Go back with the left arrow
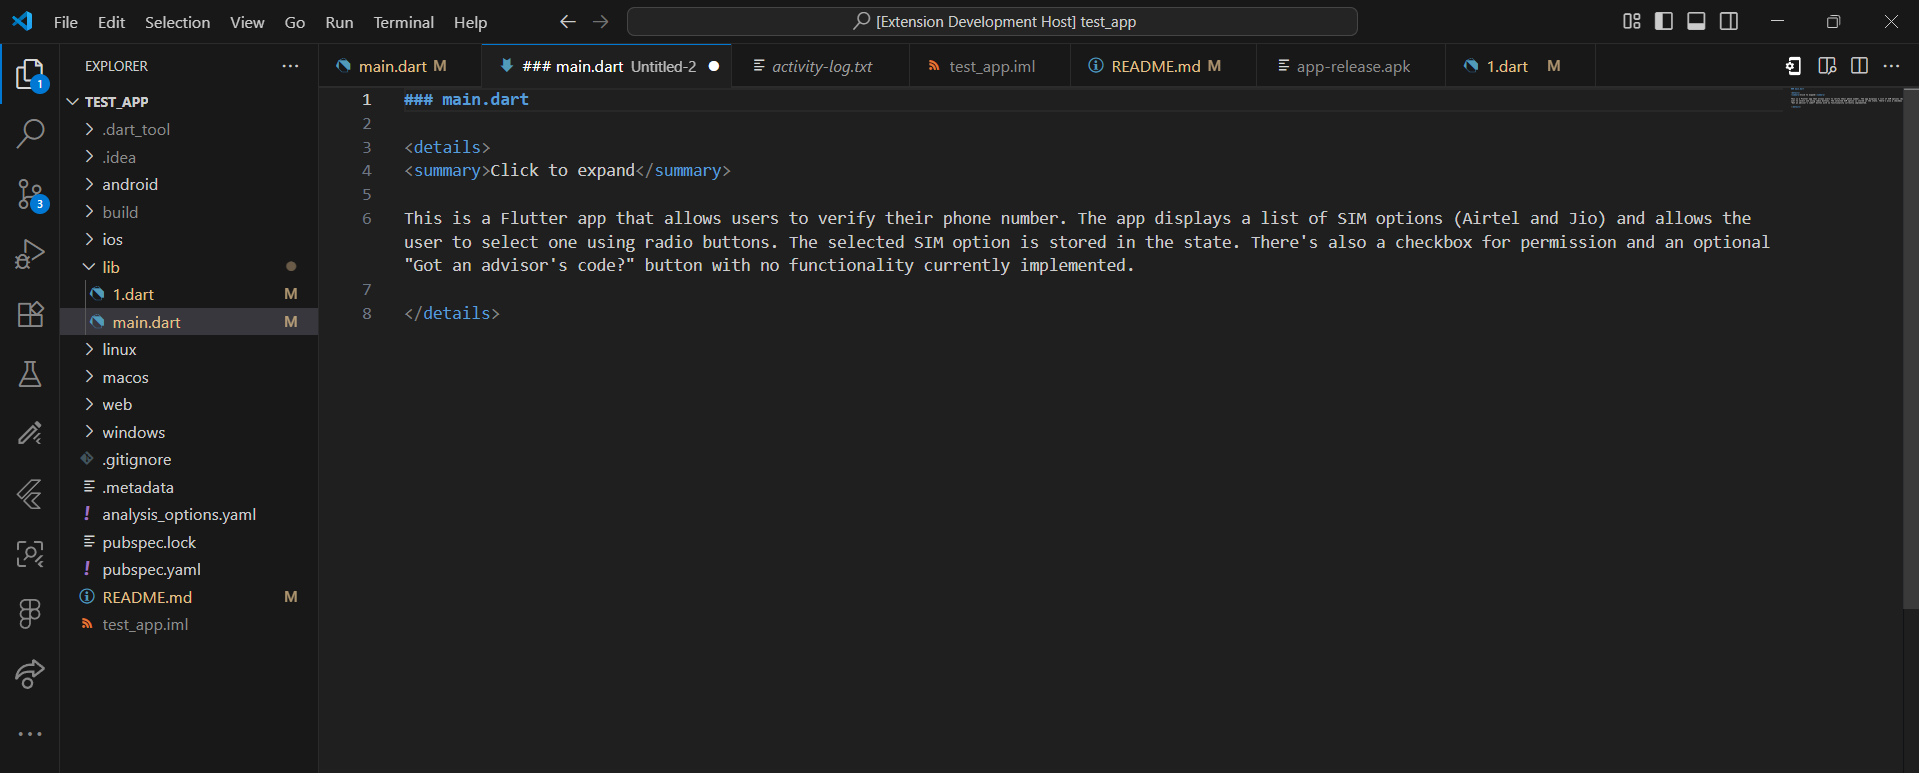The image size is (1919, 773). (568, 21)
